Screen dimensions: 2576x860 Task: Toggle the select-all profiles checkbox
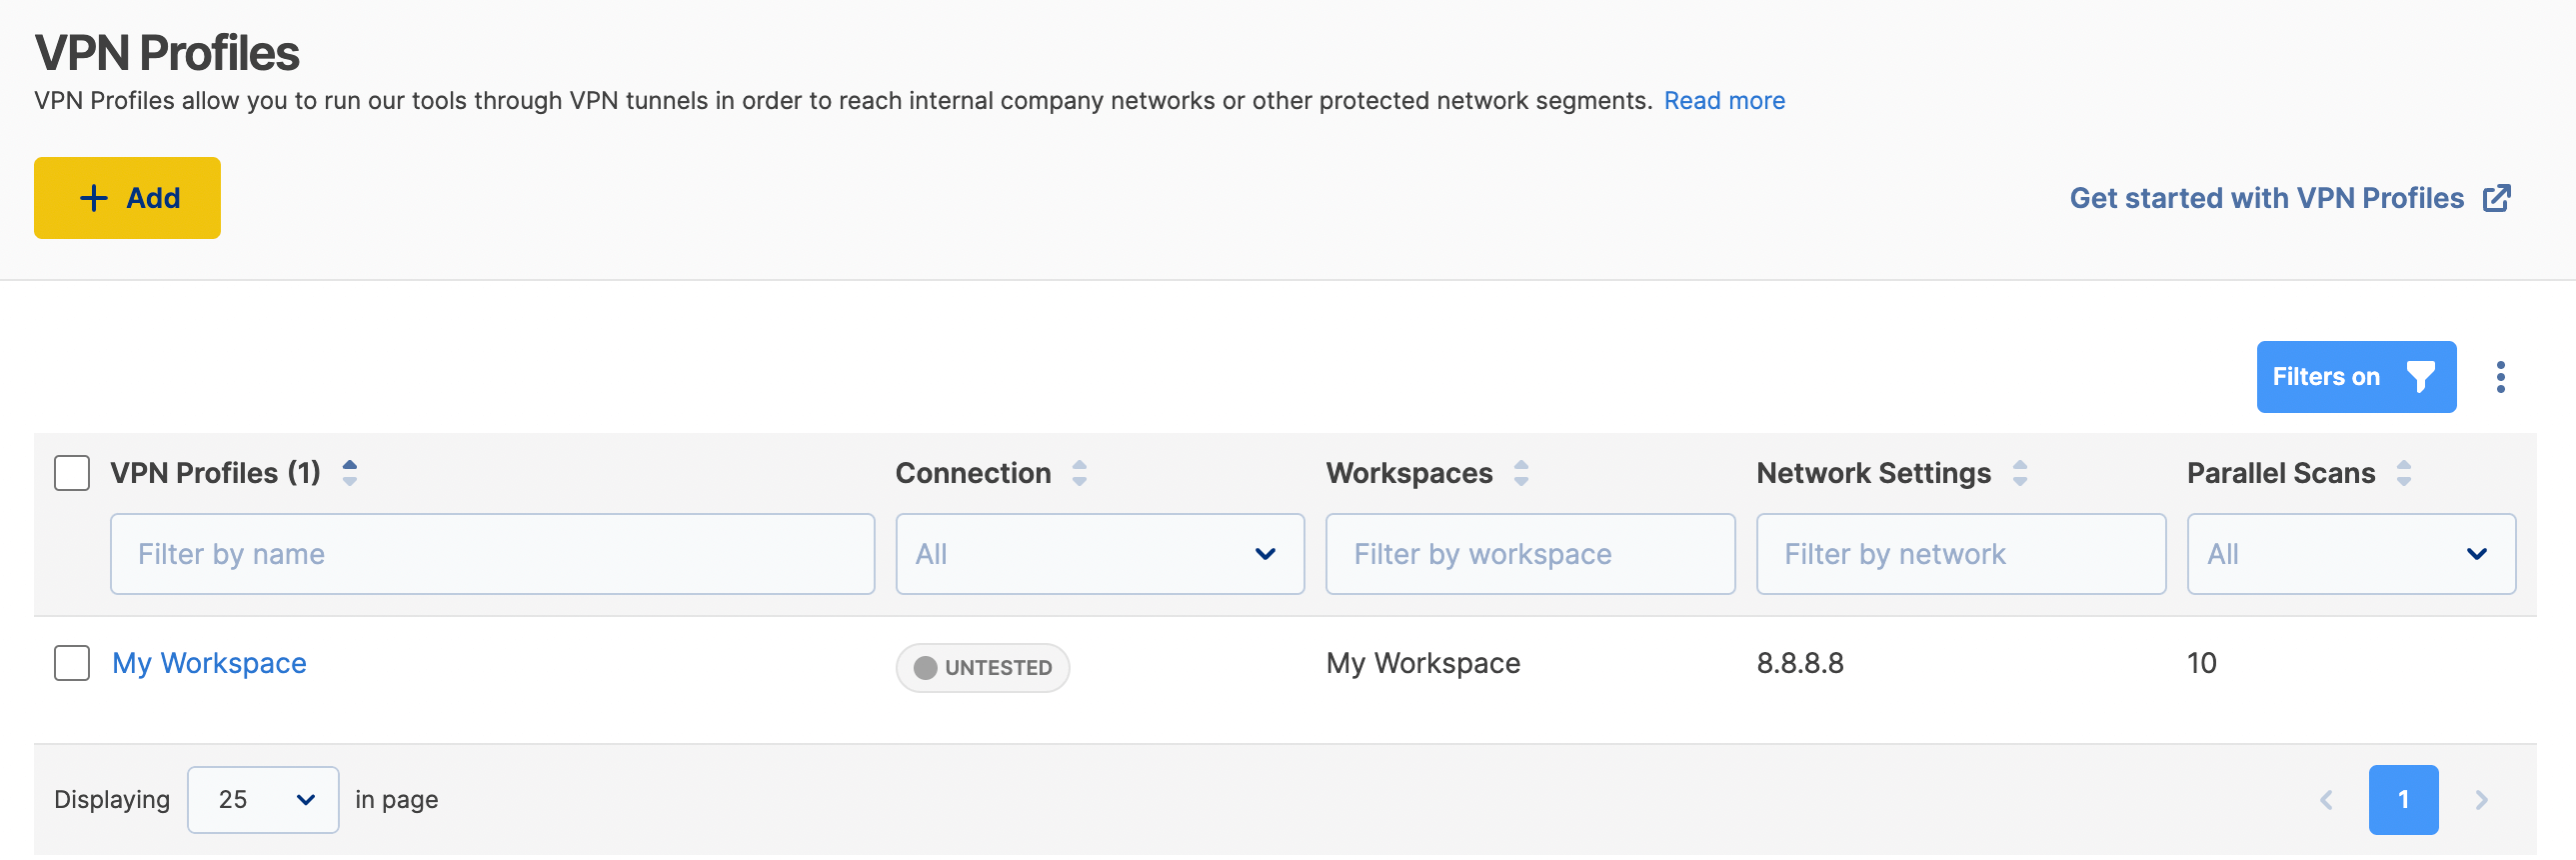pos(72,473)
